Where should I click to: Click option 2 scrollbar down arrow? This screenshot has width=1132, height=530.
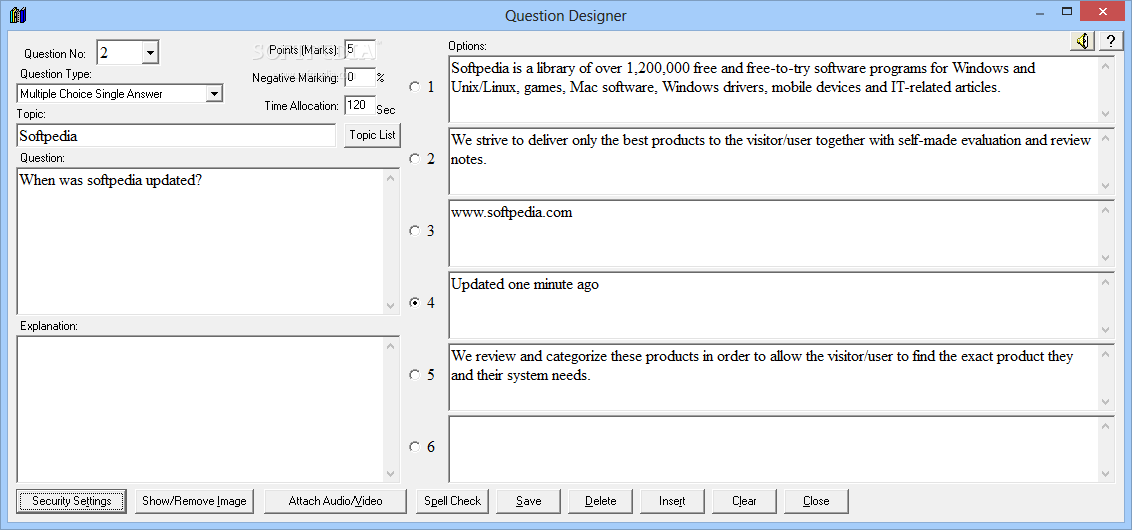1106,186
